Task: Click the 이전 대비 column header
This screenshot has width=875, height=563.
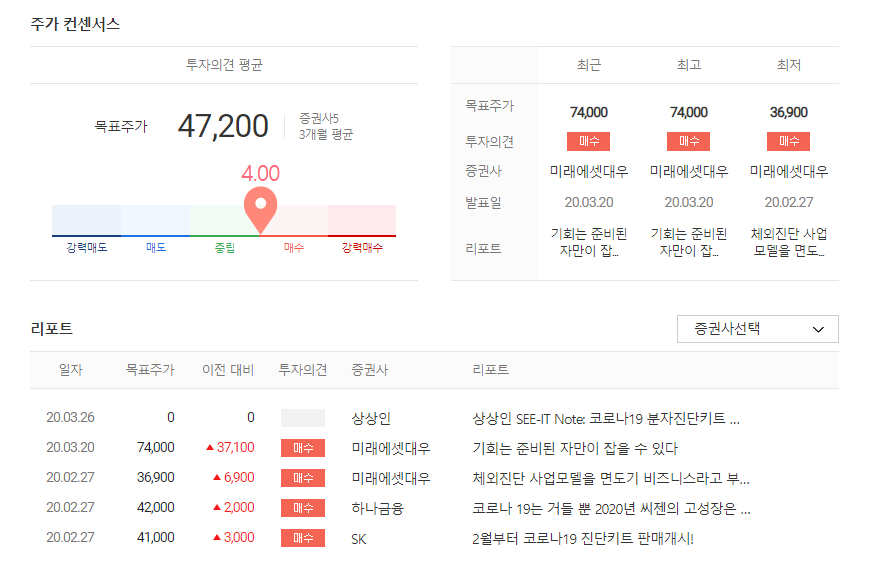Action: coord(228,370)
